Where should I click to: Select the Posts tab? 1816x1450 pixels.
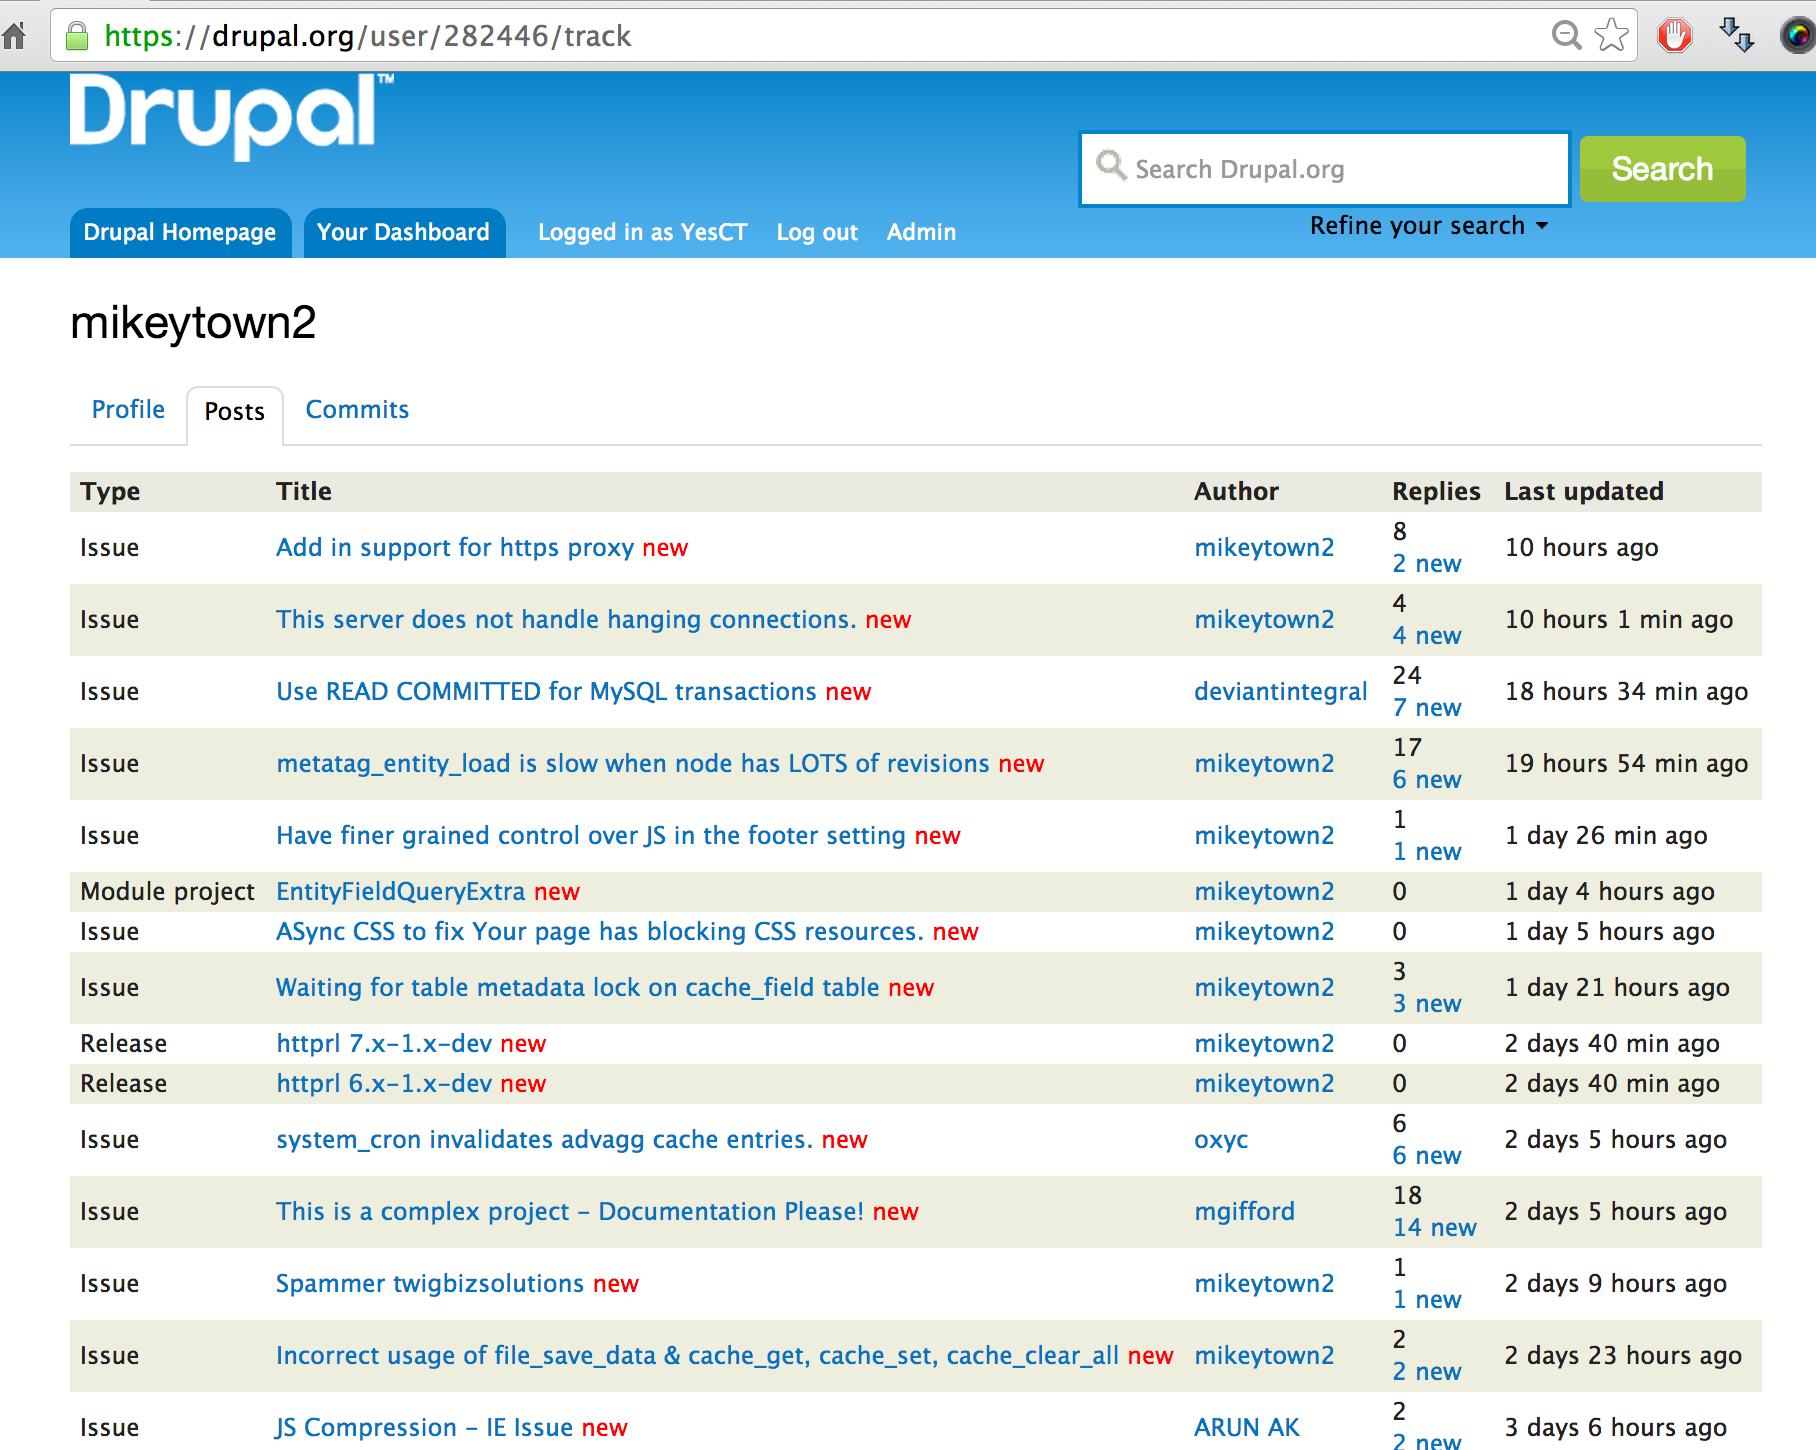(x=235, y=412)
